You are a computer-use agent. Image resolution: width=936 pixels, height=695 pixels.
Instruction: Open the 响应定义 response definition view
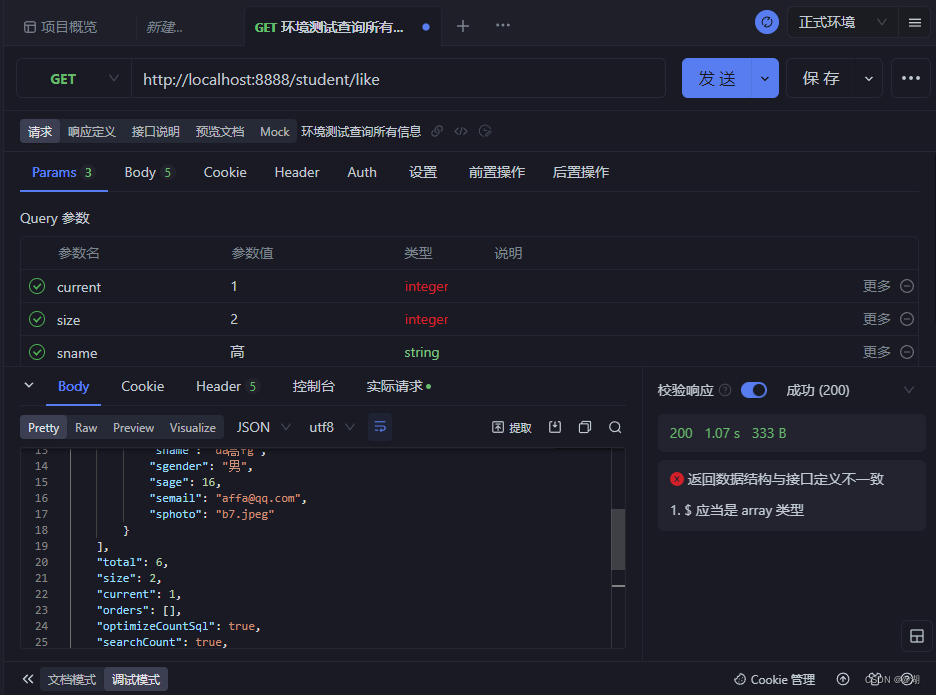pyautogui.click(x=91, y=131)
